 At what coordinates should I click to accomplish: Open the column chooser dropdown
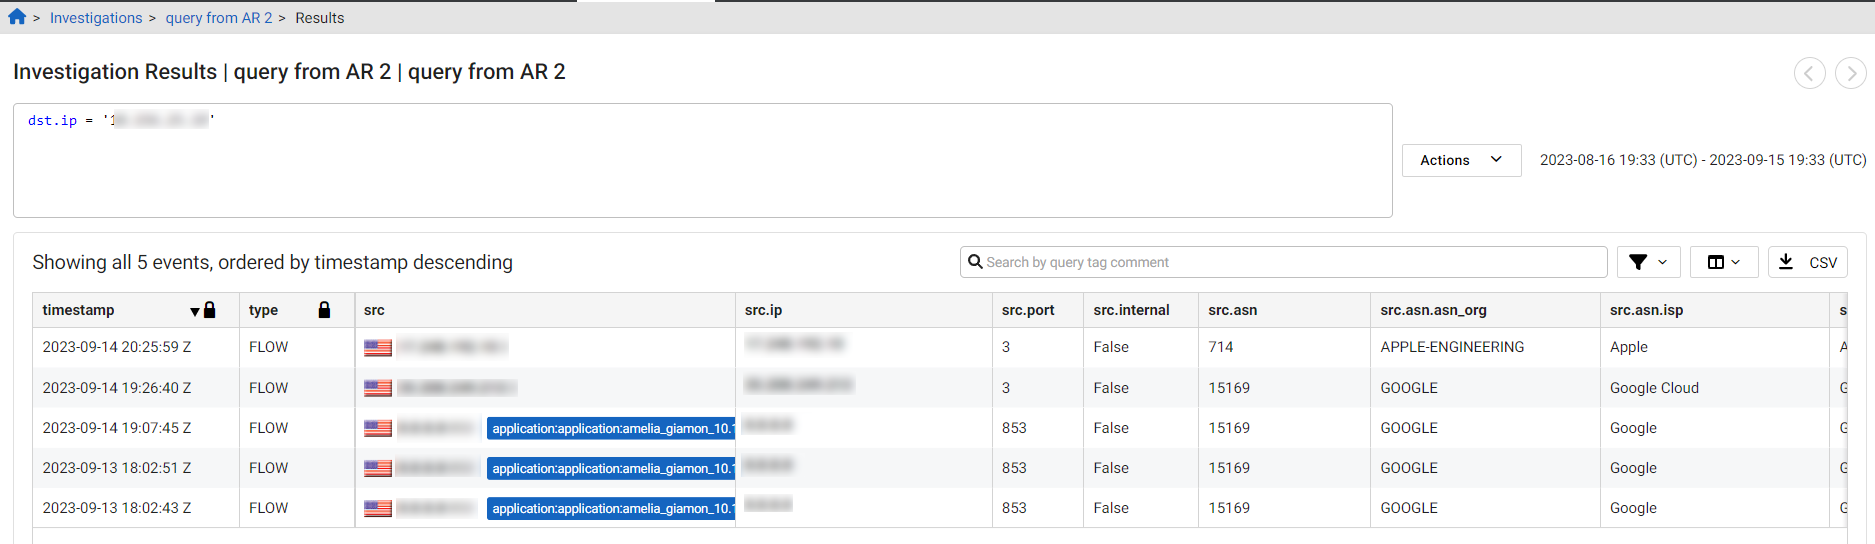click(1724, 262)
